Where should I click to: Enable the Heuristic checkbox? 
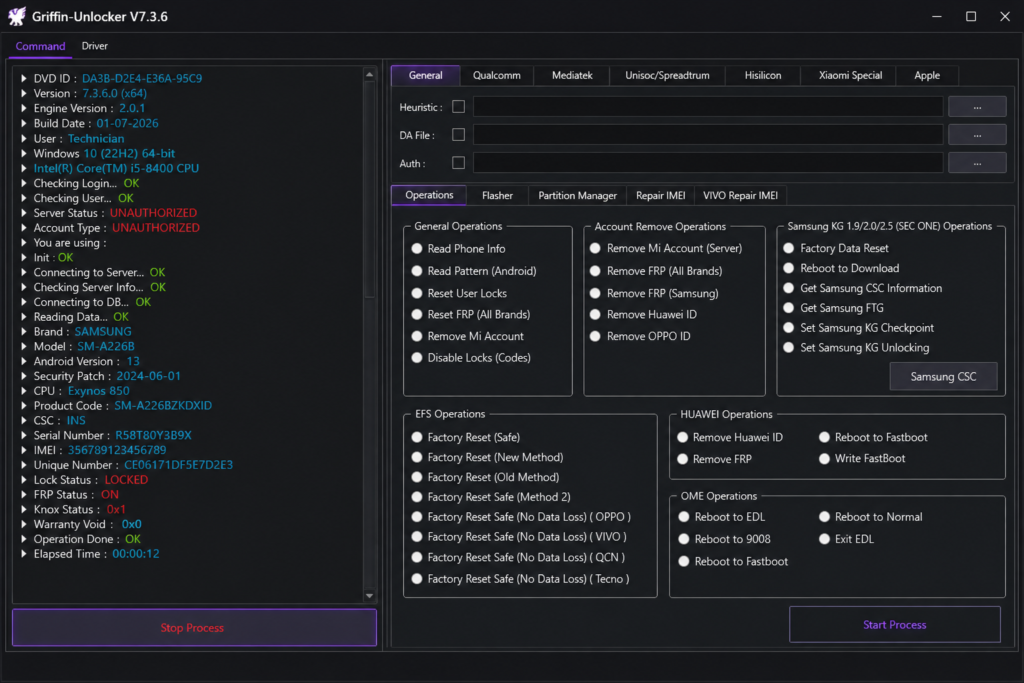pyautogui.click(x=458, y=106)
